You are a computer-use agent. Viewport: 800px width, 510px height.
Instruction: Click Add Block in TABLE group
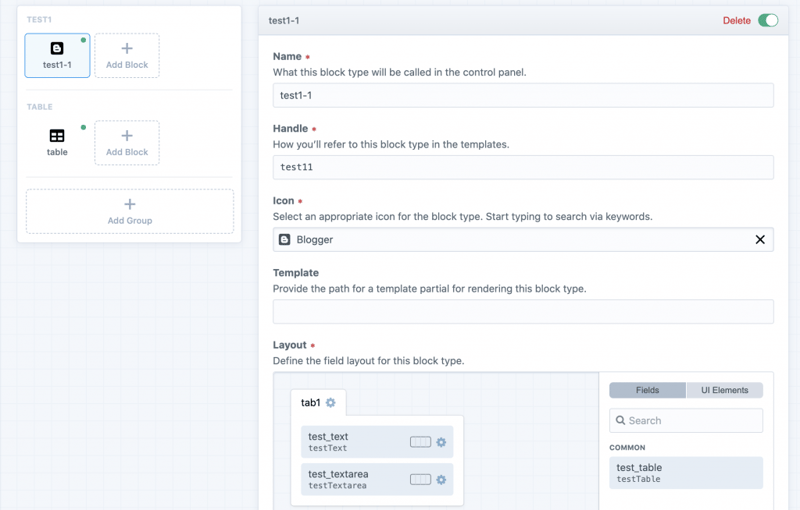[127, 143]
